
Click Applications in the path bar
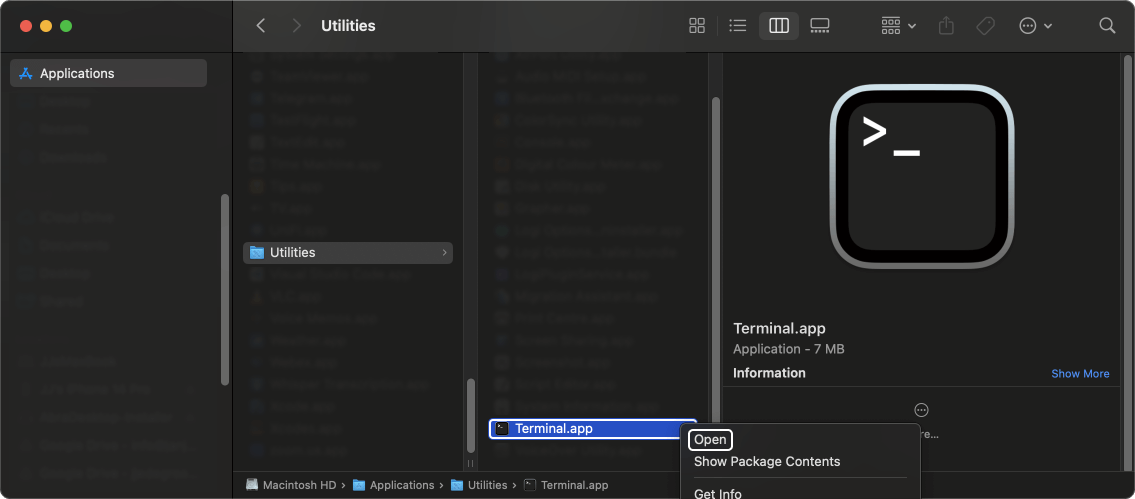pyautogui.click(x=394, y=485)
